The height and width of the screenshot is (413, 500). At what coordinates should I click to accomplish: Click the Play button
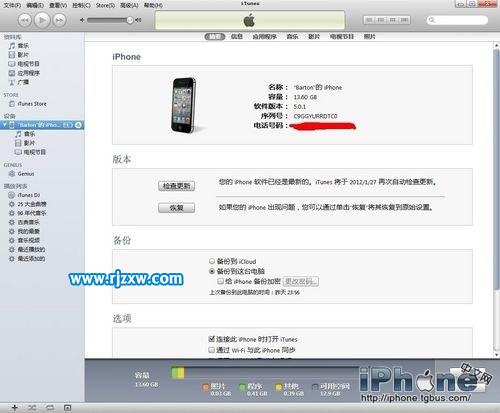42,20
